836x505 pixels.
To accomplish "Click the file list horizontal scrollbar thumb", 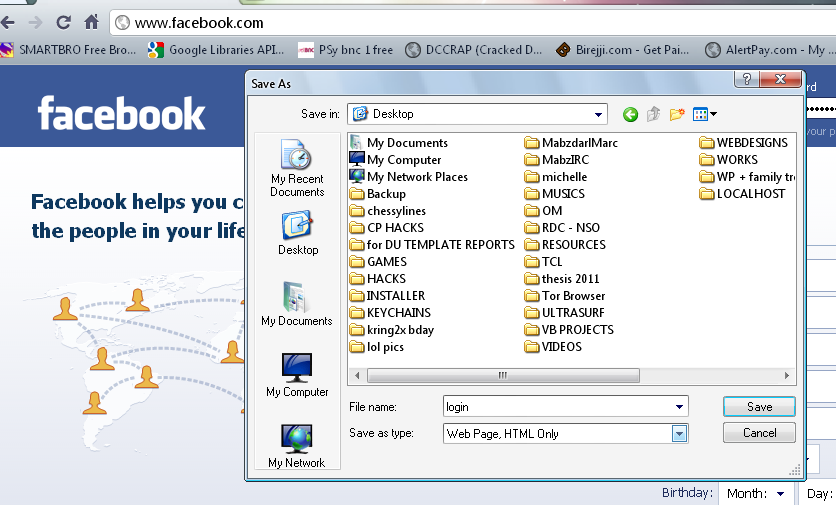I will tap(503, 375).
